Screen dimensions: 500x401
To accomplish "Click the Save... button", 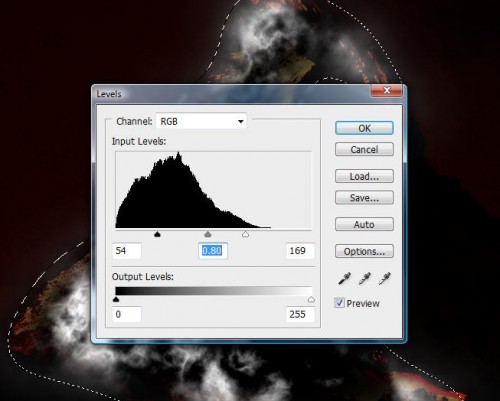I will click(364, 198).
